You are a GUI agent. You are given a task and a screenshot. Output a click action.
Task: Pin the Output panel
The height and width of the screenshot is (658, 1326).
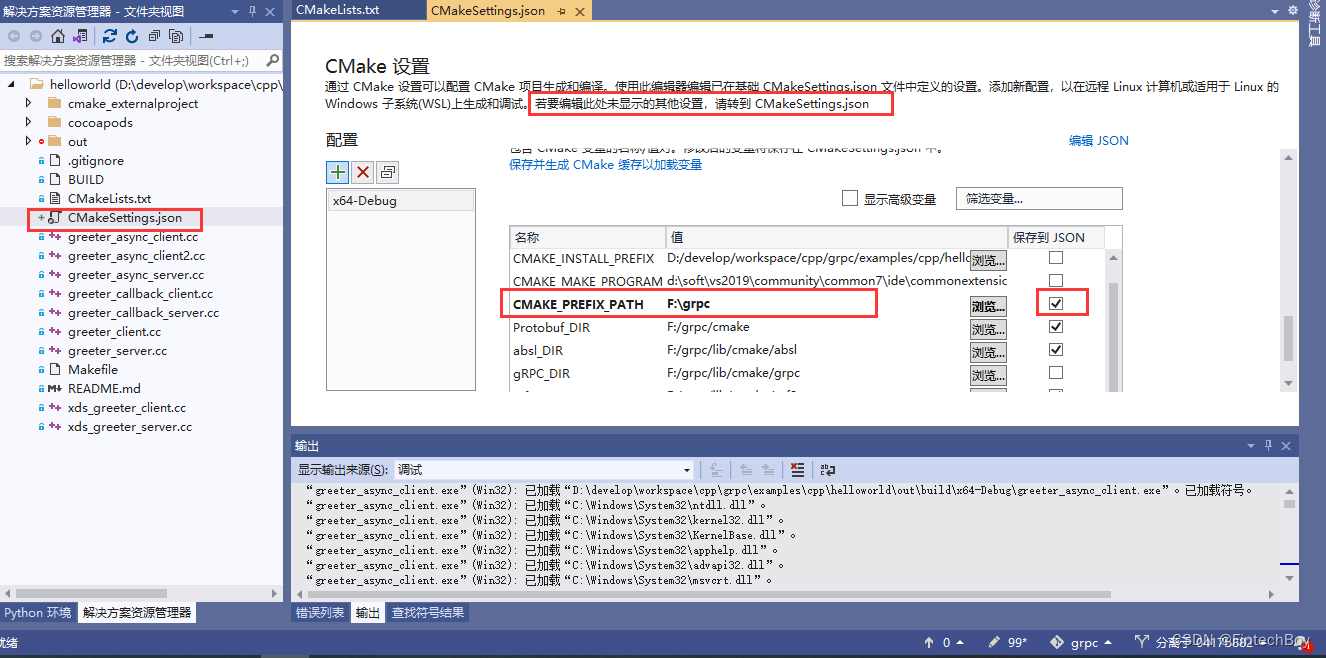pyautogui.click(x=1269, y=446)
